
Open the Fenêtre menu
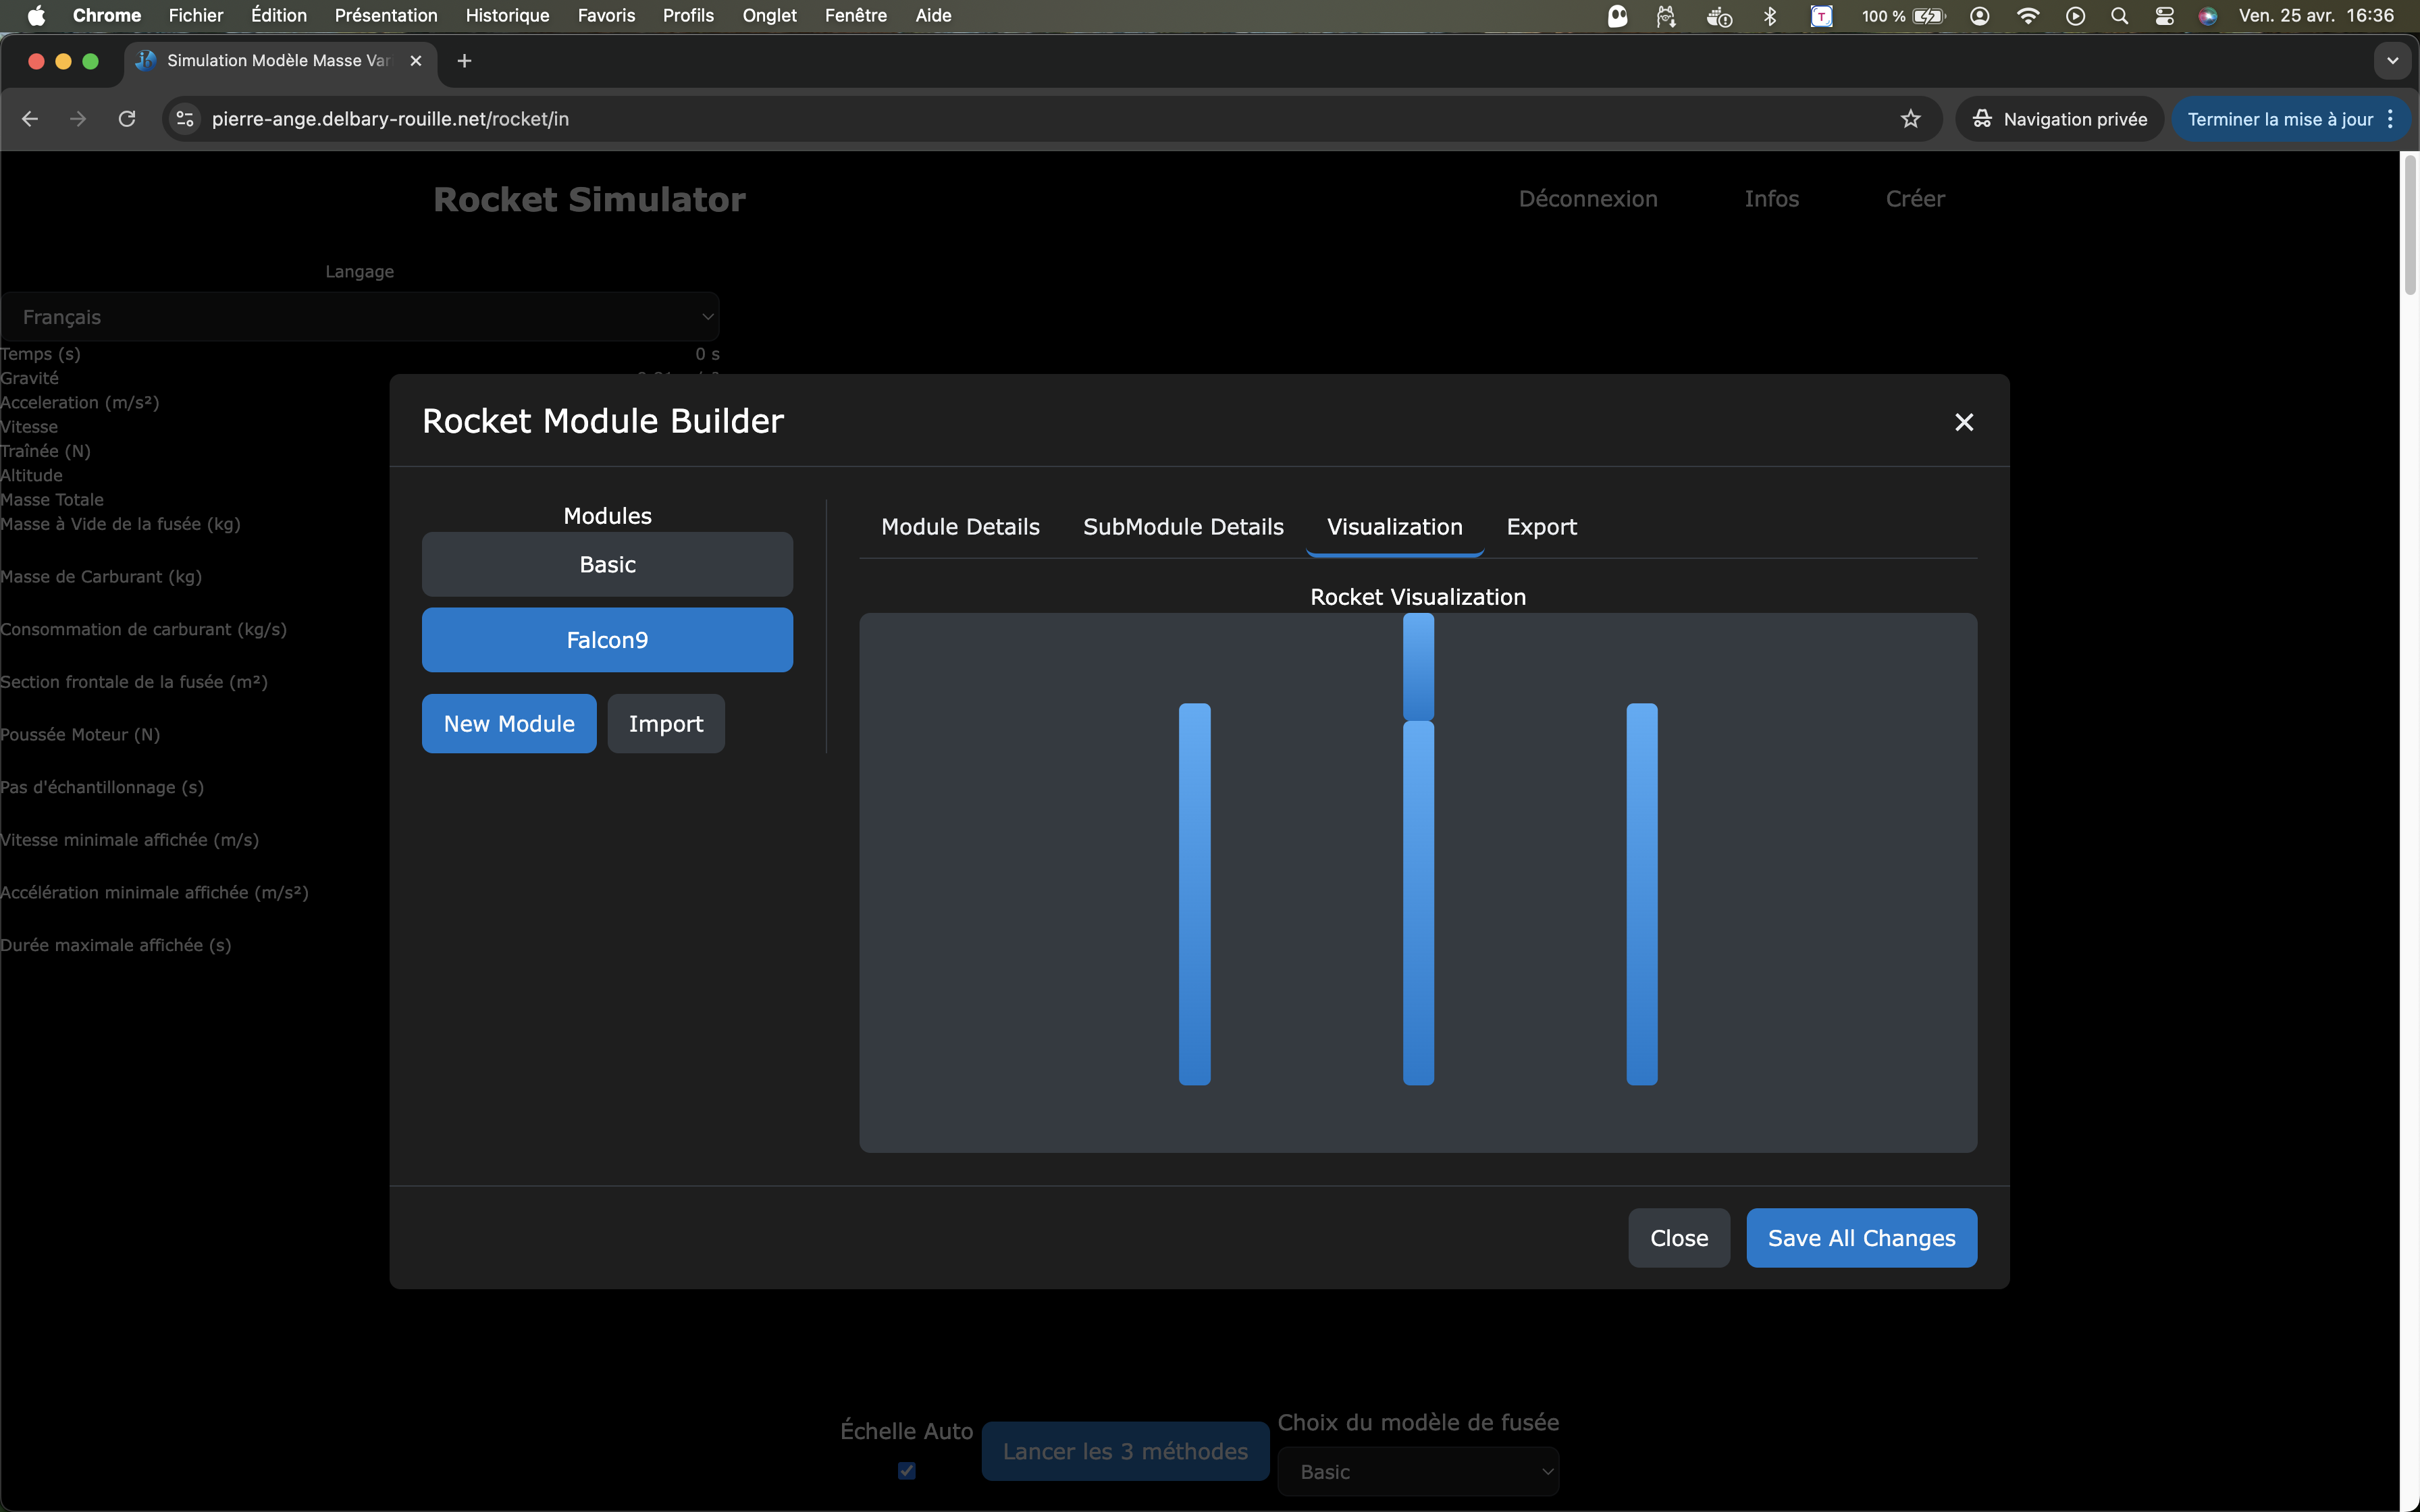855,15
